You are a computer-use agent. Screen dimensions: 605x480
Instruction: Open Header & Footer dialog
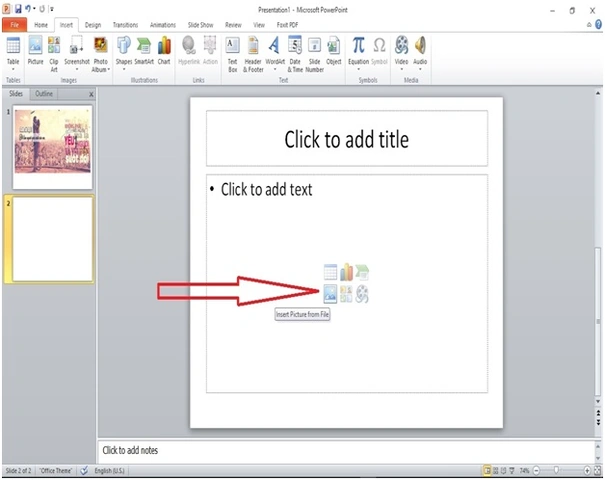pyautogui.click(x=253, y=54)
